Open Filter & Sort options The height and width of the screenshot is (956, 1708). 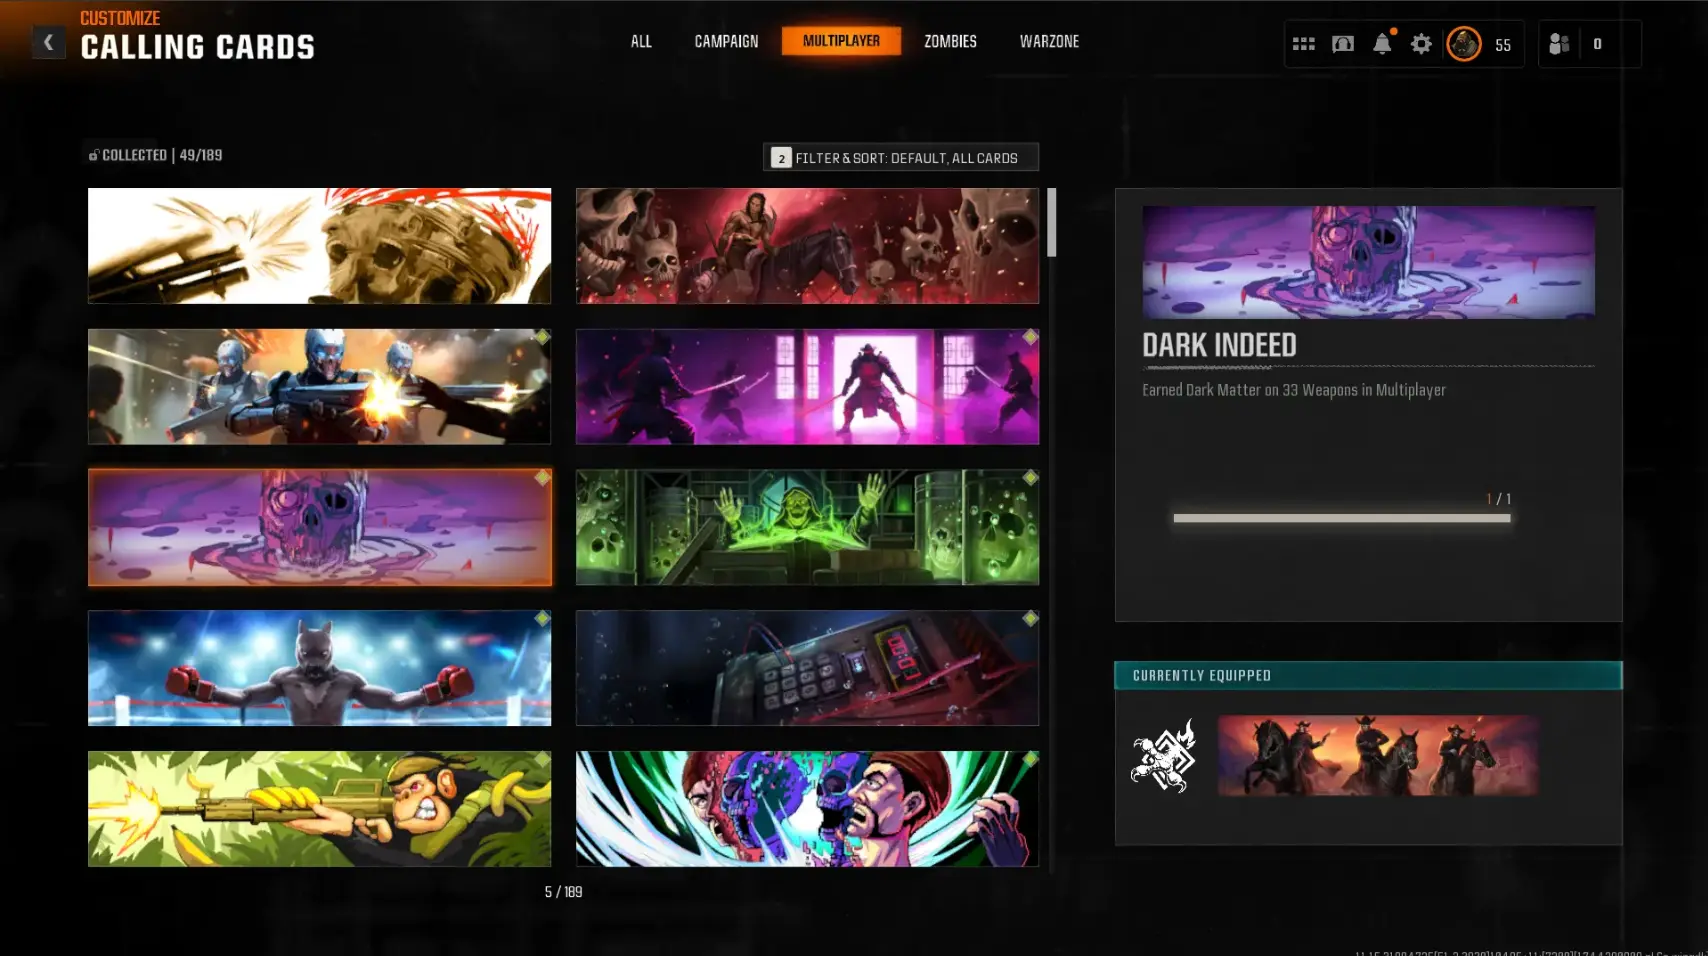(x=901, y=158)
